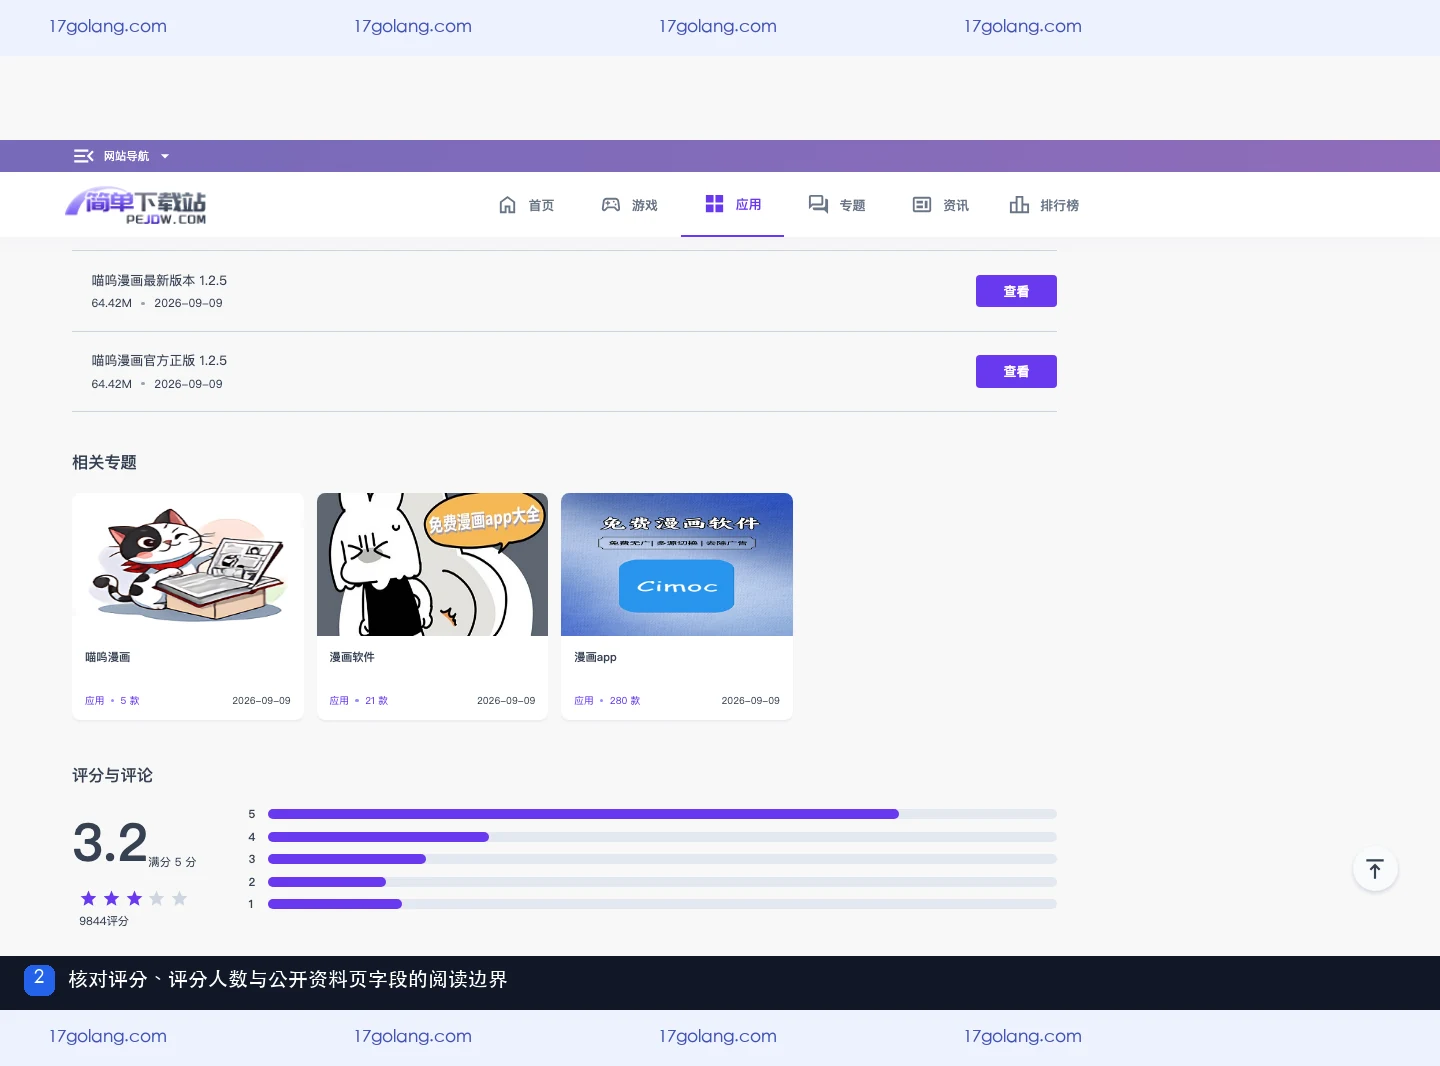The height and width of the screenshot is (1066, 1440).
Task: Click the 应用 · 280 款 tag
Action: click(x=607, y=701)
